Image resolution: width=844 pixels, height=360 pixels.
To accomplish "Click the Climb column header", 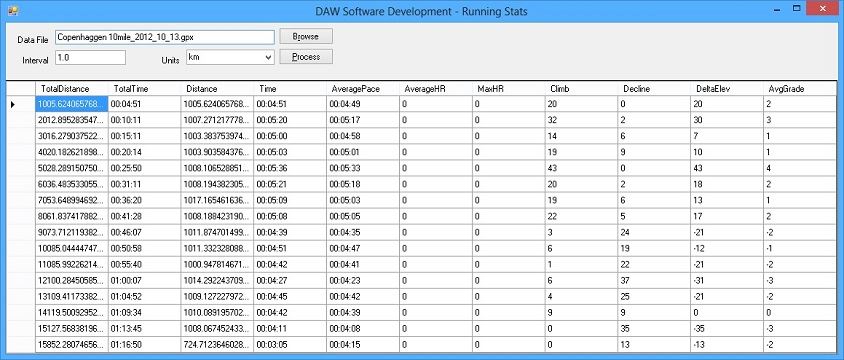I will (581, 89).
